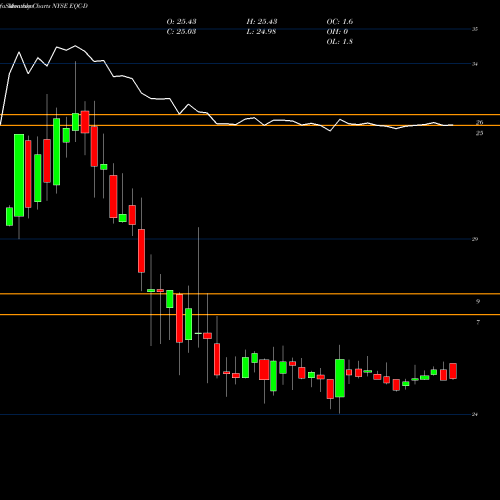Click the 'OC: 1.6' value
500x500 pixels.
(x=340, y=22)
